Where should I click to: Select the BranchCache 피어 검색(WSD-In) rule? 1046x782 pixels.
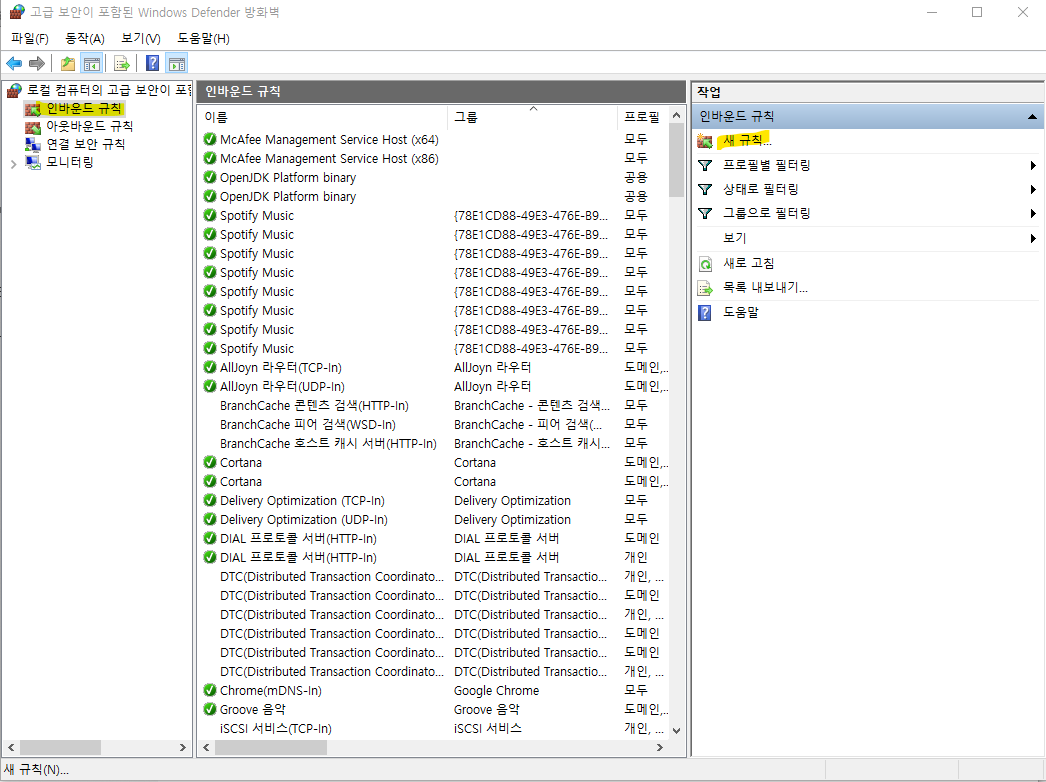[x=434, y=424]
